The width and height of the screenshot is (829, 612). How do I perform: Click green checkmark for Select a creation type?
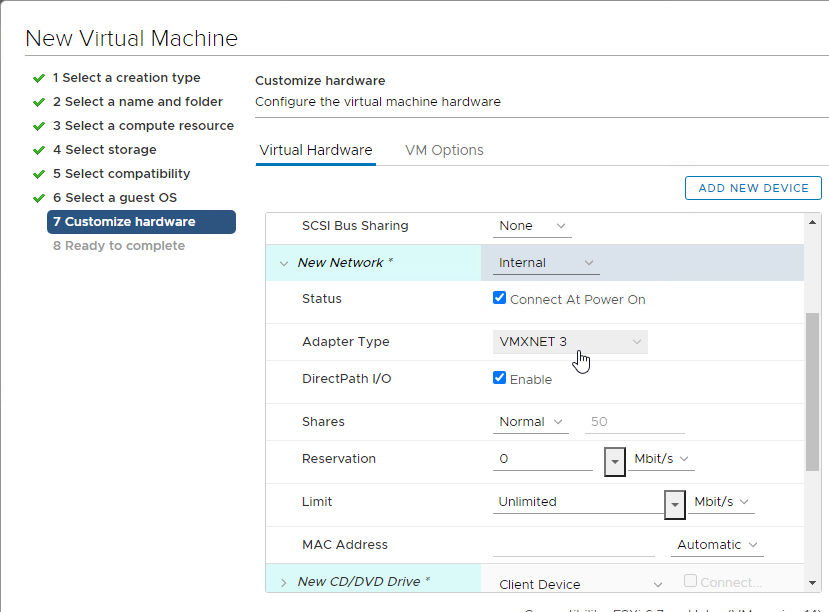tap(39, 78)
